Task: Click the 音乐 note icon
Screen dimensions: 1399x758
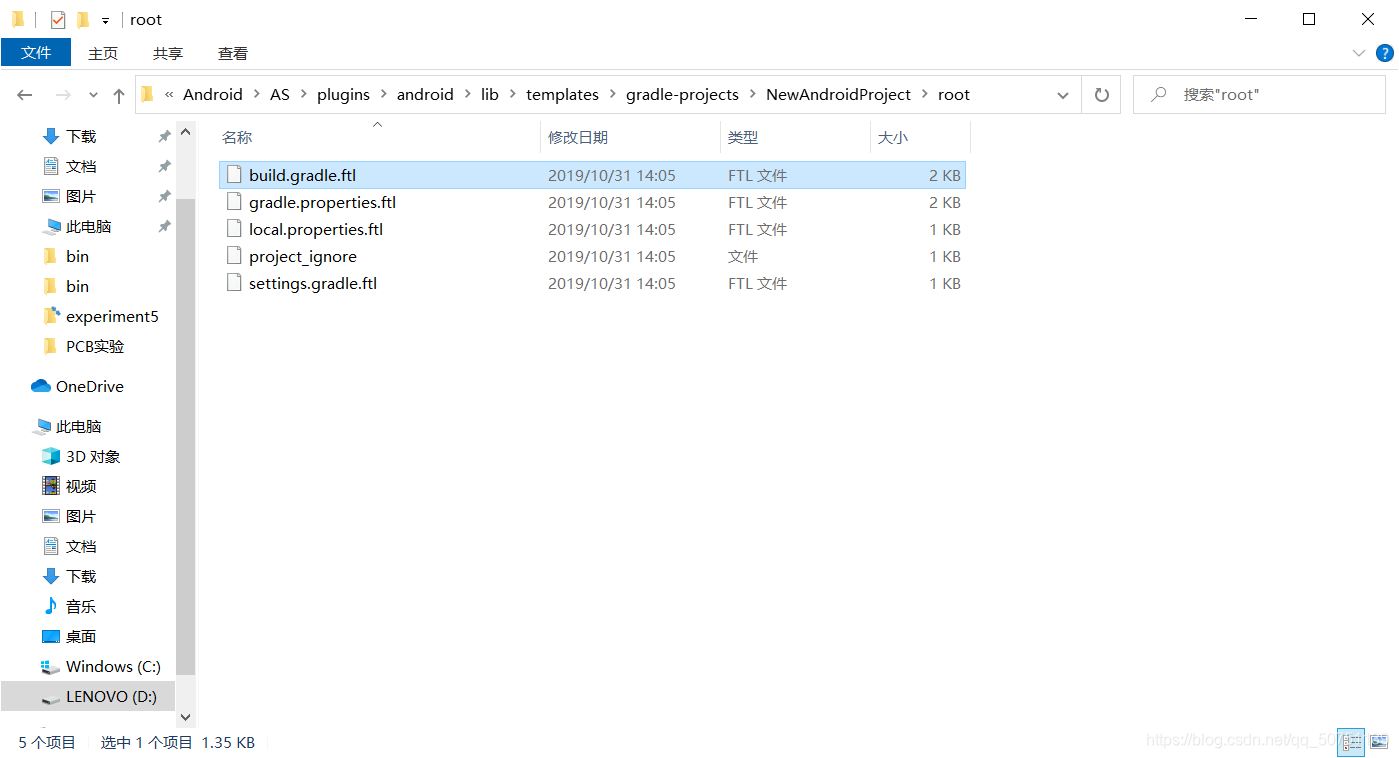Action: (x=51, y=606)
